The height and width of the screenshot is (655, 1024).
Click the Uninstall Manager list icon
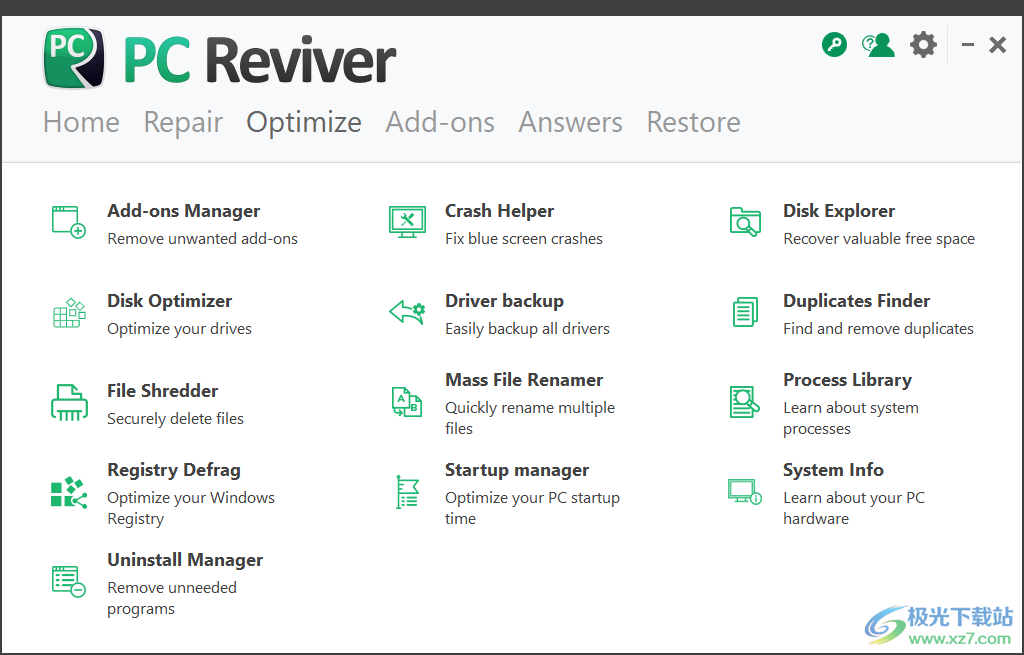(x=69, y=581)
